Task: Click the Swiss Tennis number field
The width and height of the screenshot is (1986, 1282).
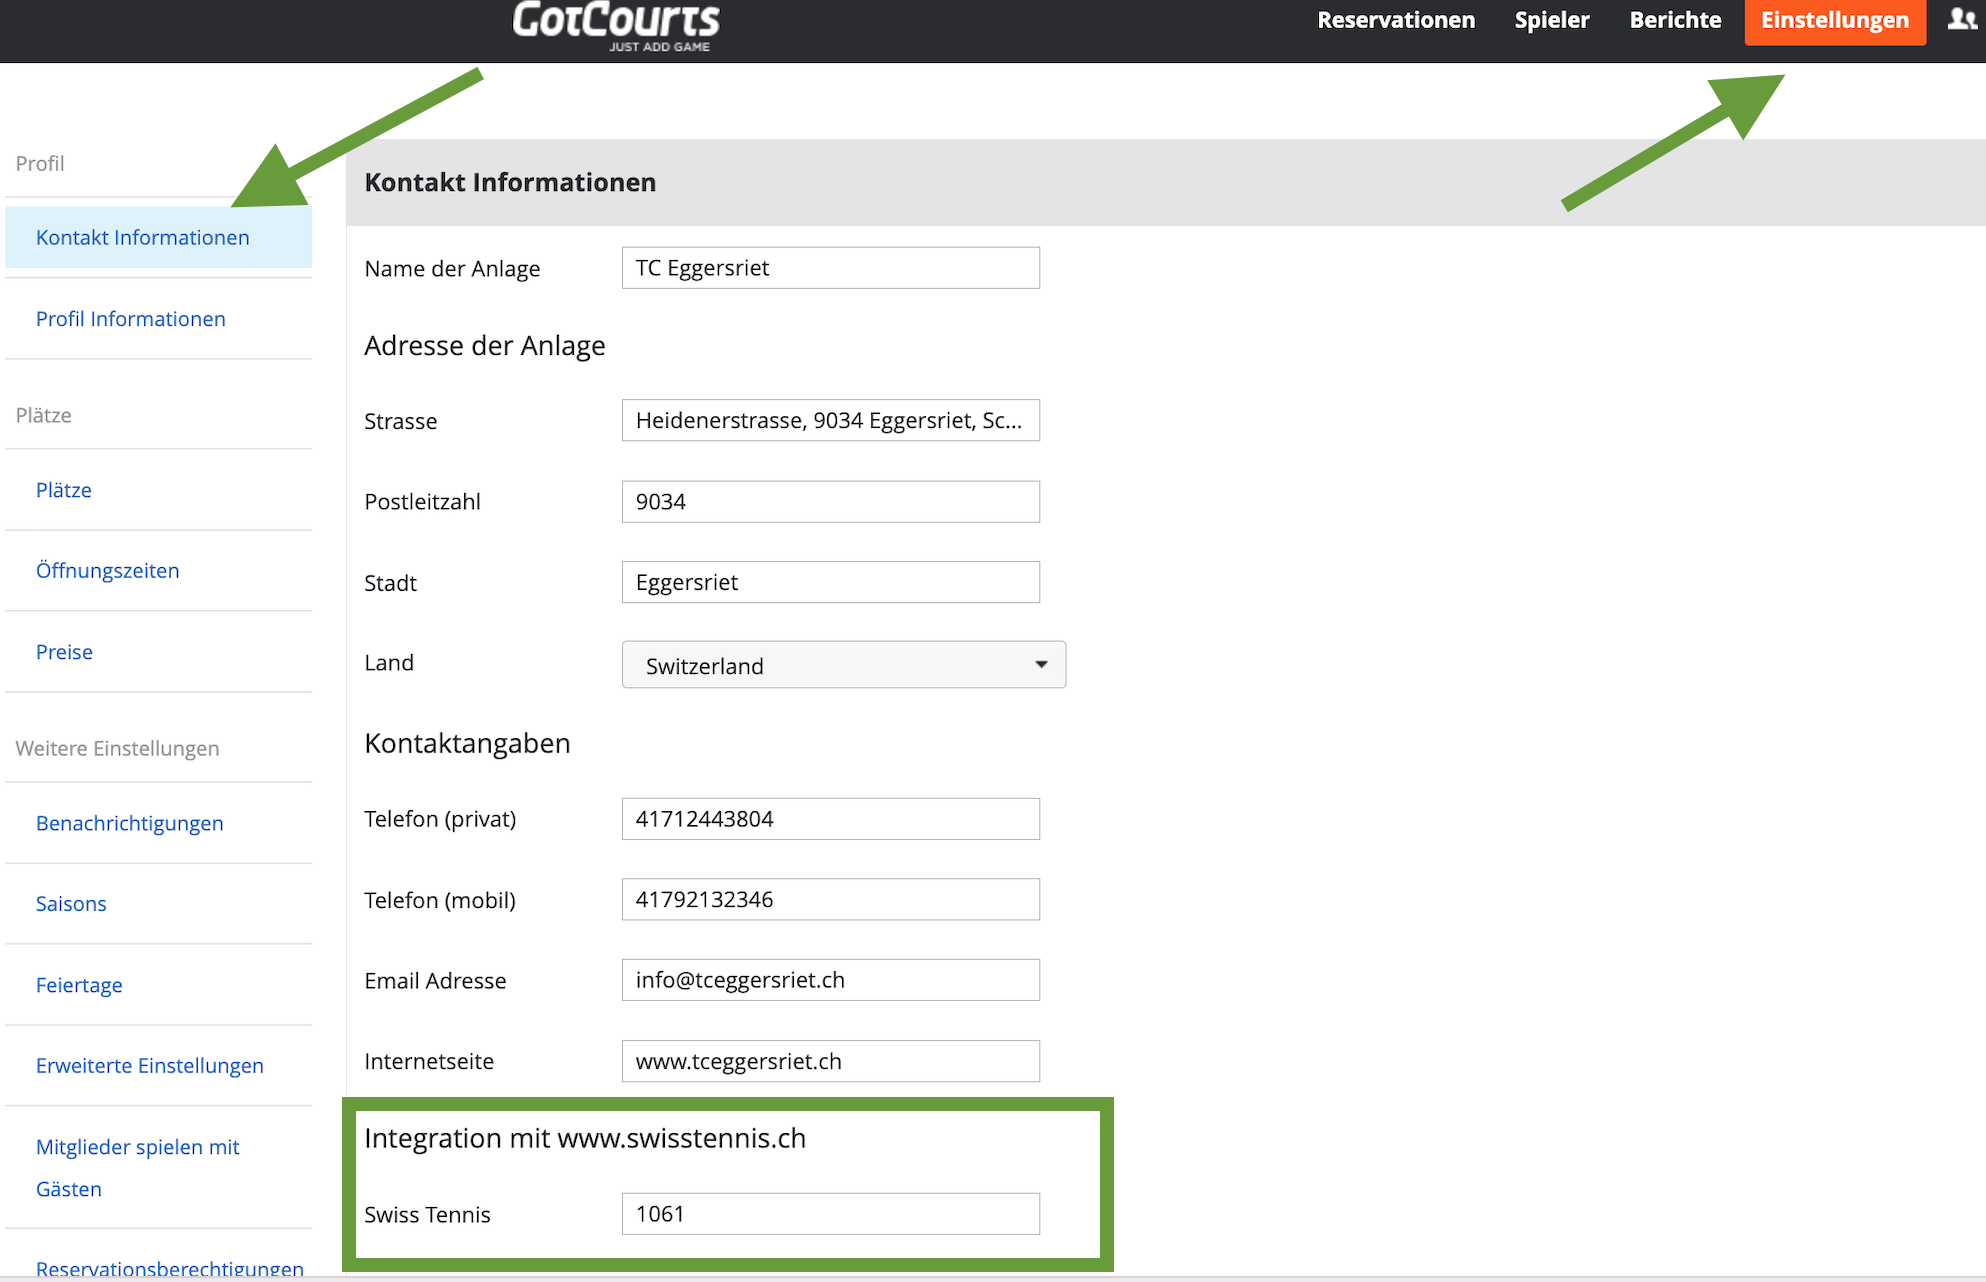Action: click(x=831, y=1214)
